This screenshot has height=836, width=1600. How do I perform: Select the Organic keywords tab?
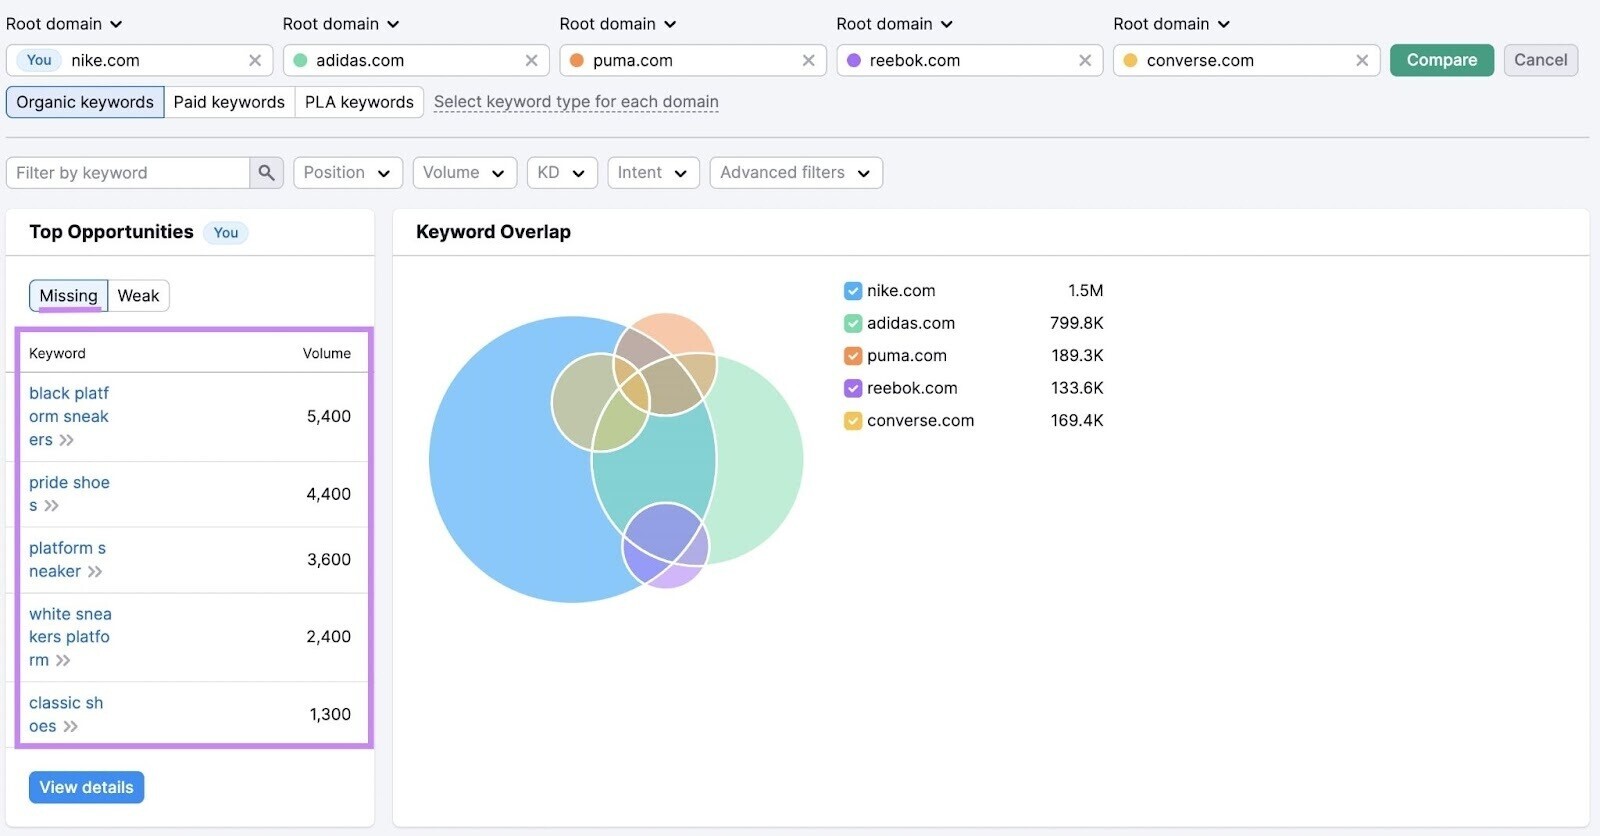pyautogui.click(x=85, y=102)
